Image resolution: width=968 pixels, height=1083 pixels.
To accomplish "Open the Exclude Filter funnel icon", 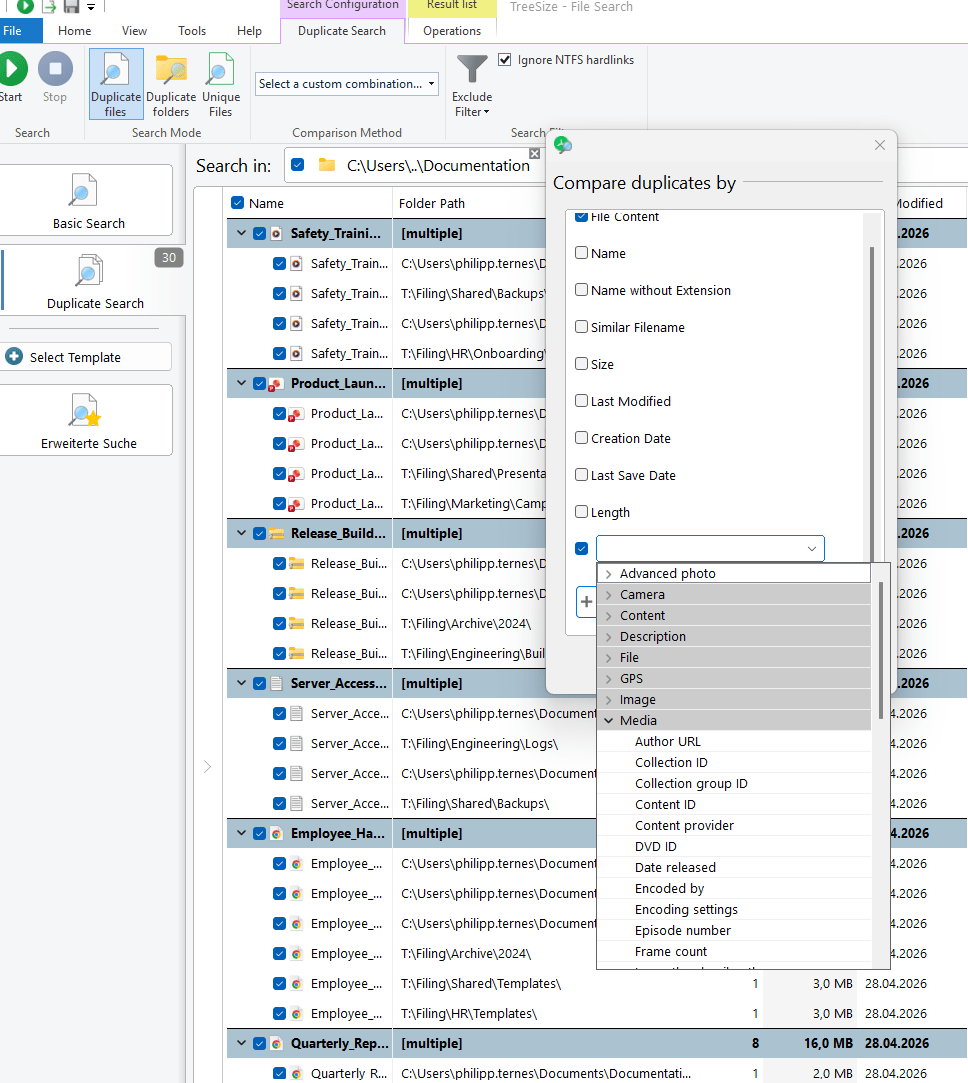I will click(x=472, y=70).
